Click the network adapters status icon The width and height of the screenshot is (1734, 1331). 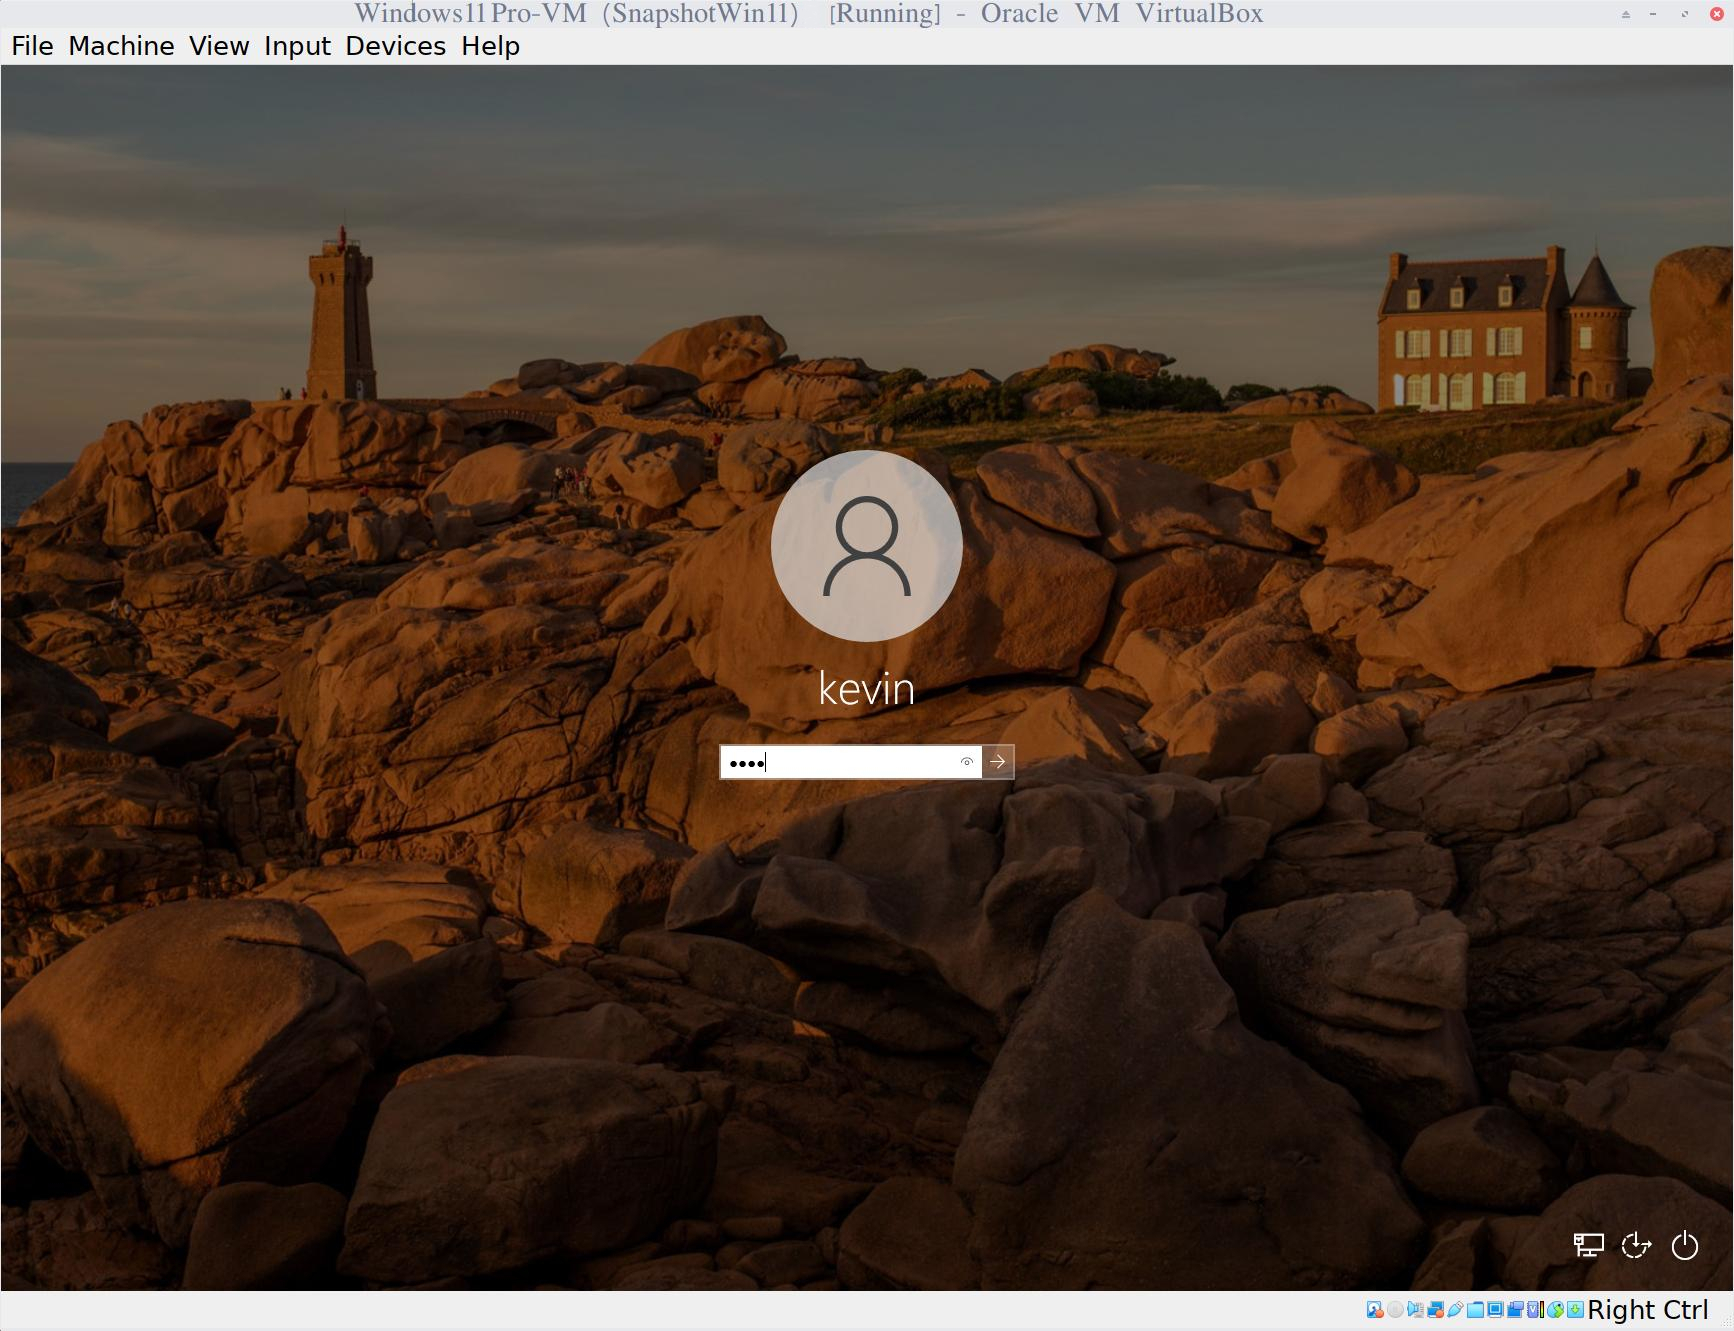(1436, 1310)
